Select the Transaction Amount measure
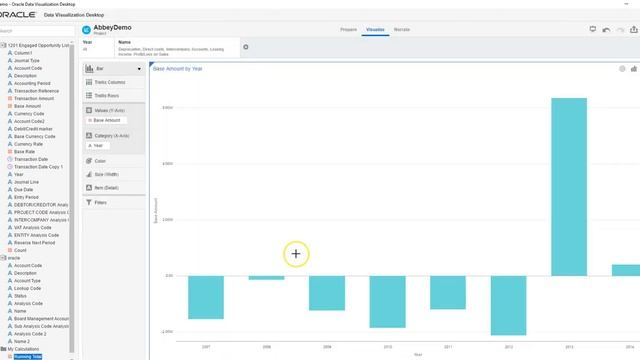 (34, 98)
